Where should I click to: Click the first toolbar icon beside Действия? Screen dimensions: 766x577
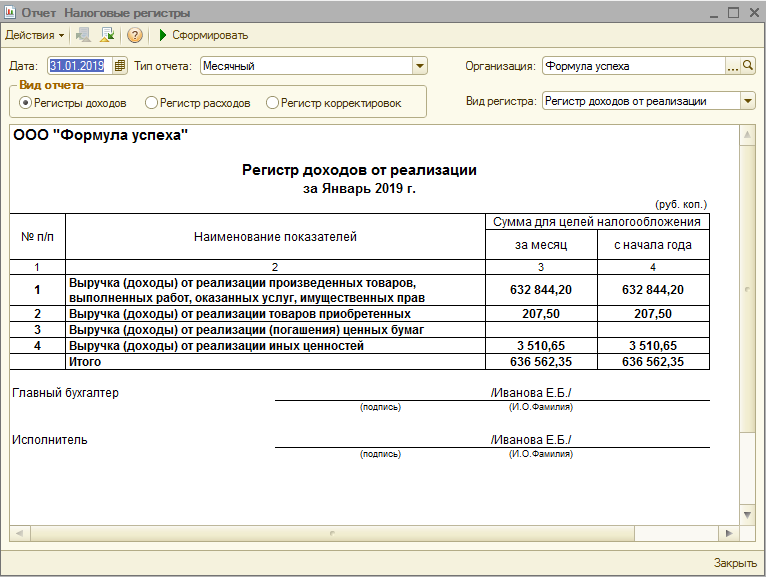pos(84,35)
